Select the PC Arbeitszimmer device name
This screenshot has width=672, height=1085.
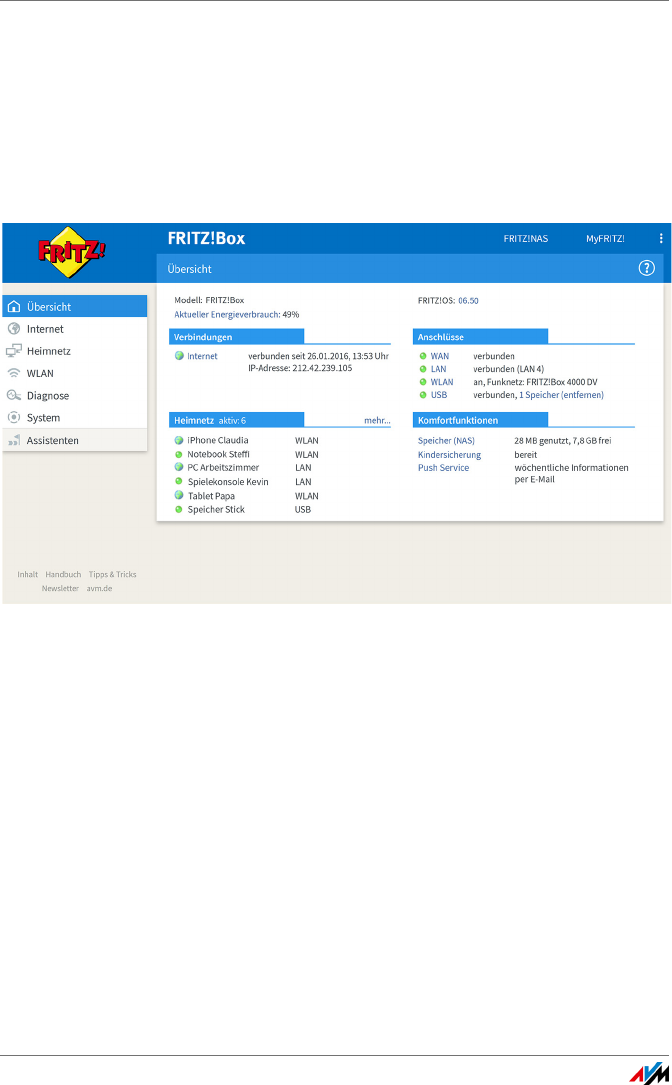pyautogui.click(x=223, y=468)
